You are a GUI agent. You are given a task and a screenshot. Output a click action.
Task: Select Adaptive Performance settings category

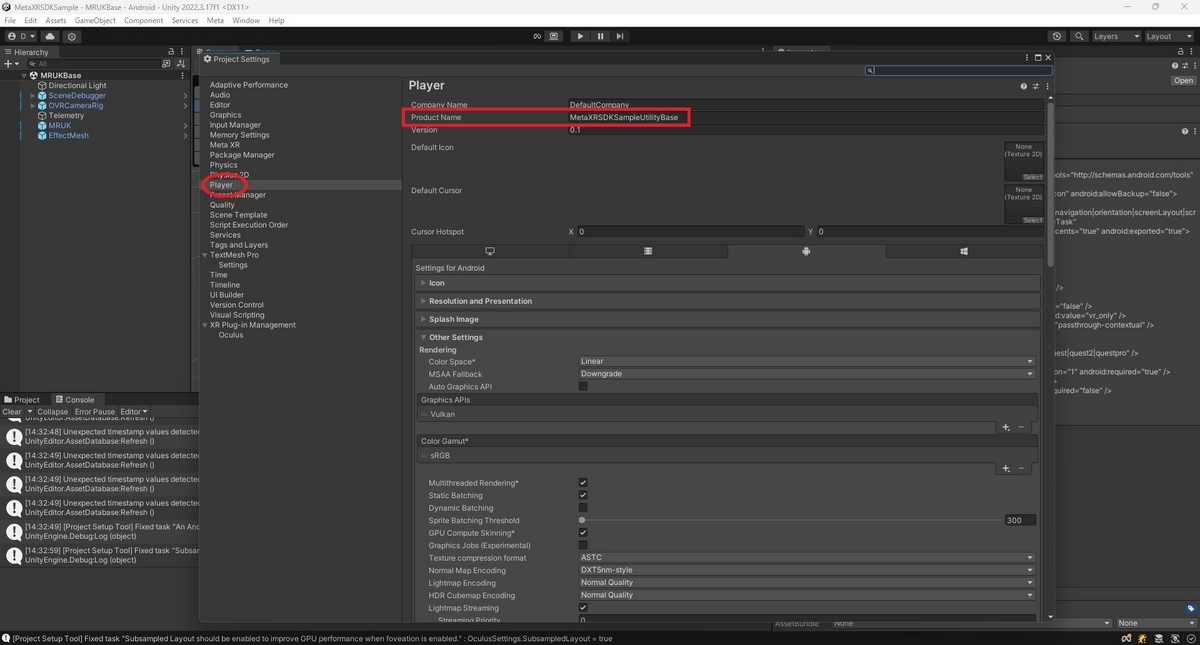(x=249, y=85)
